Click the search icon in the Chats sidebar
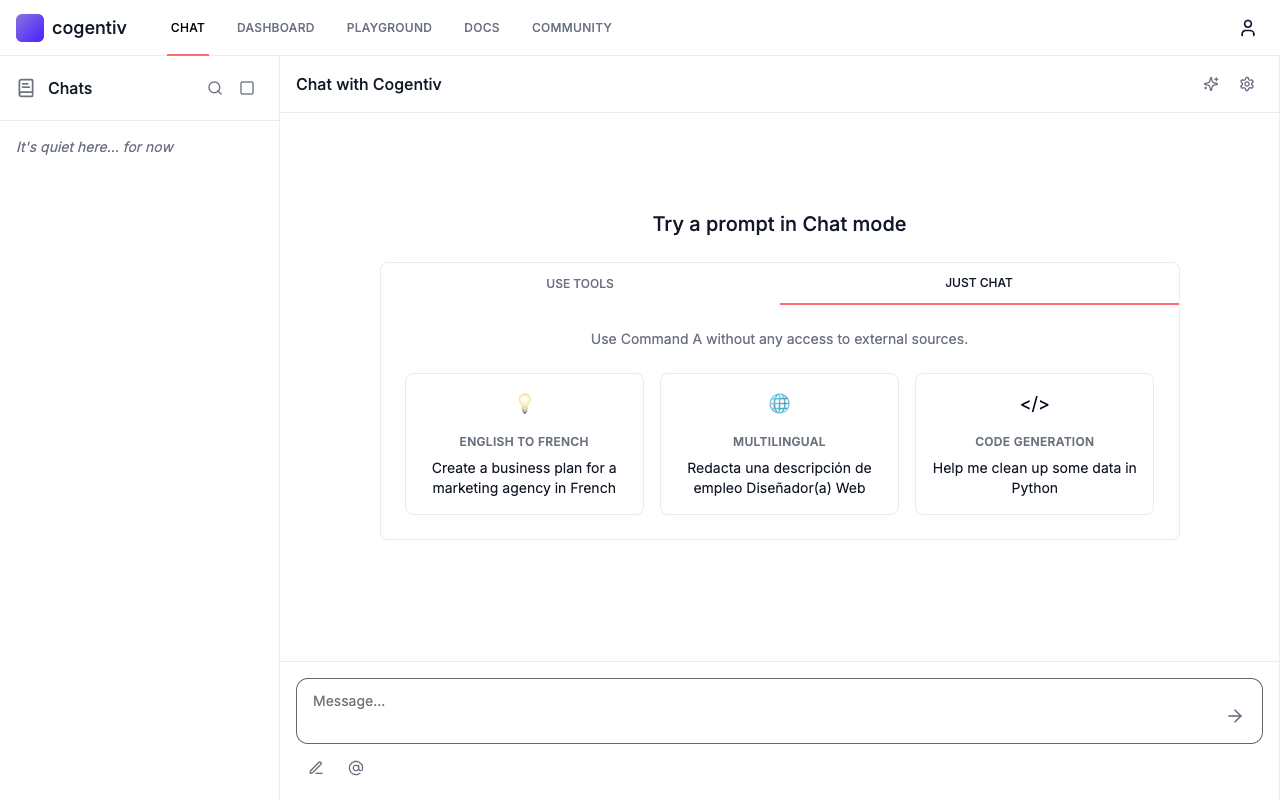 coord(214,88)
